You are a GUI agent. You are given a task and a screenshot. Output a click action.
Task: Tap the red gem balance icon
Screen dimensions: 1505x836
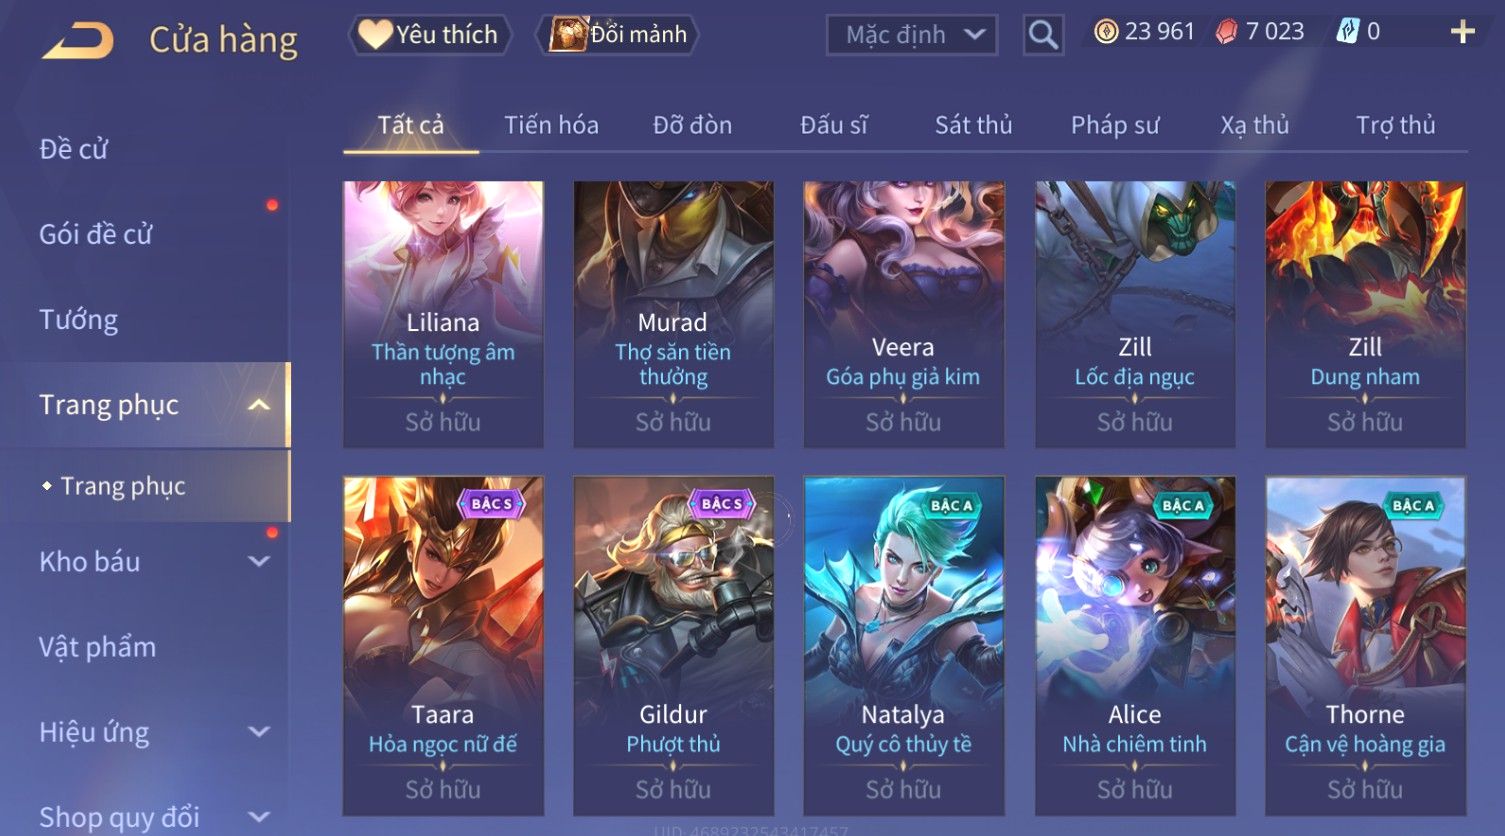pos(1226,32)
